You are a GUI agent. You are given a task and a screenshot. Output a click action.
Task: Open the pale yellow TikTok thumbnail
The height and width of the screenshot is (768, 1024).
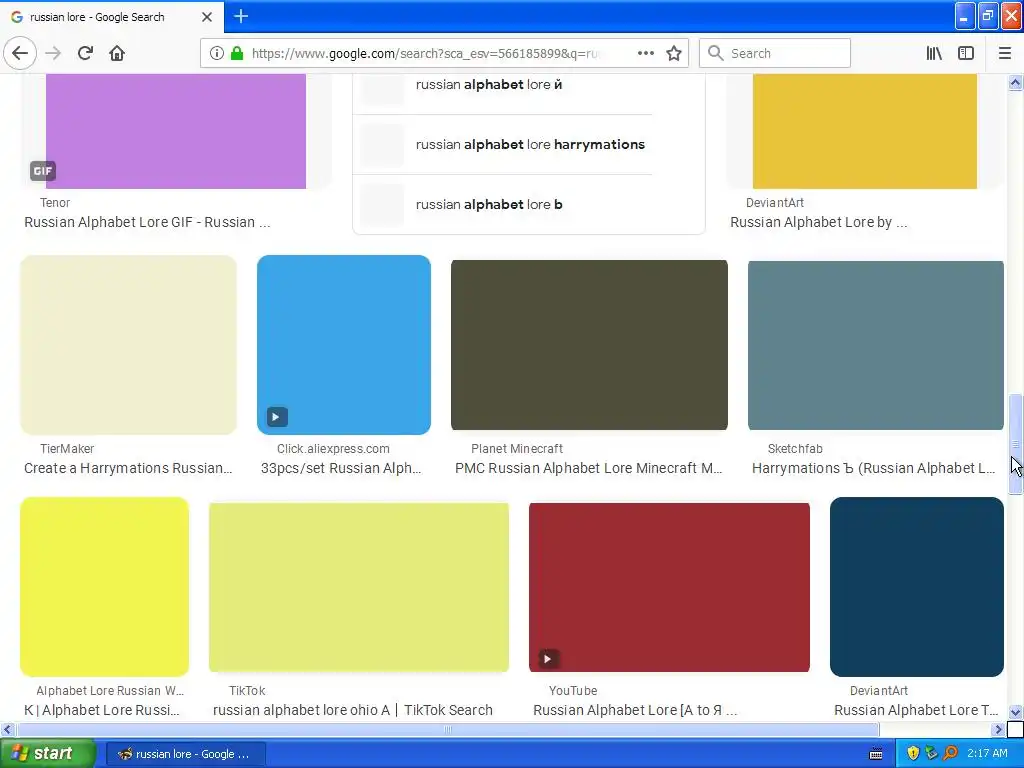pos(359,587)
